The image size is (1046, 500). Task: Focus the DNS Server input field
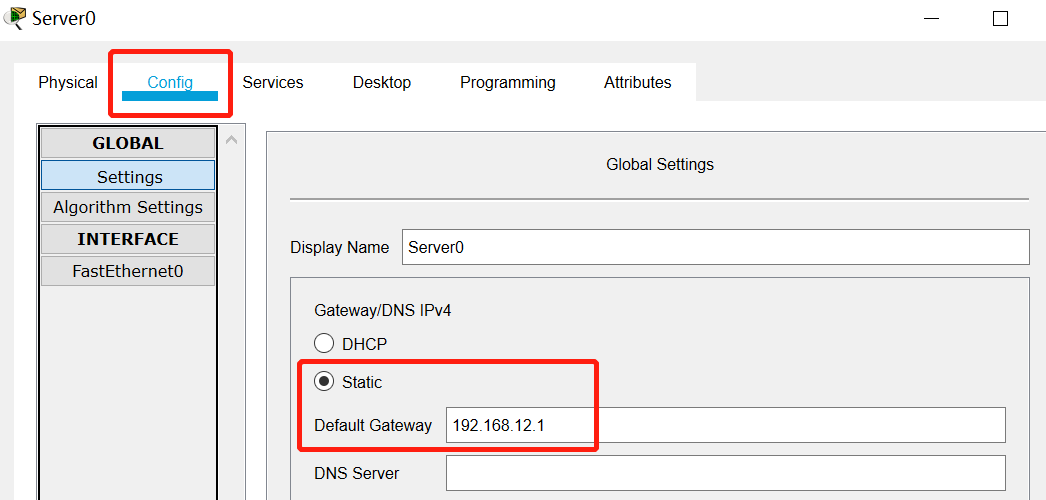725,473
